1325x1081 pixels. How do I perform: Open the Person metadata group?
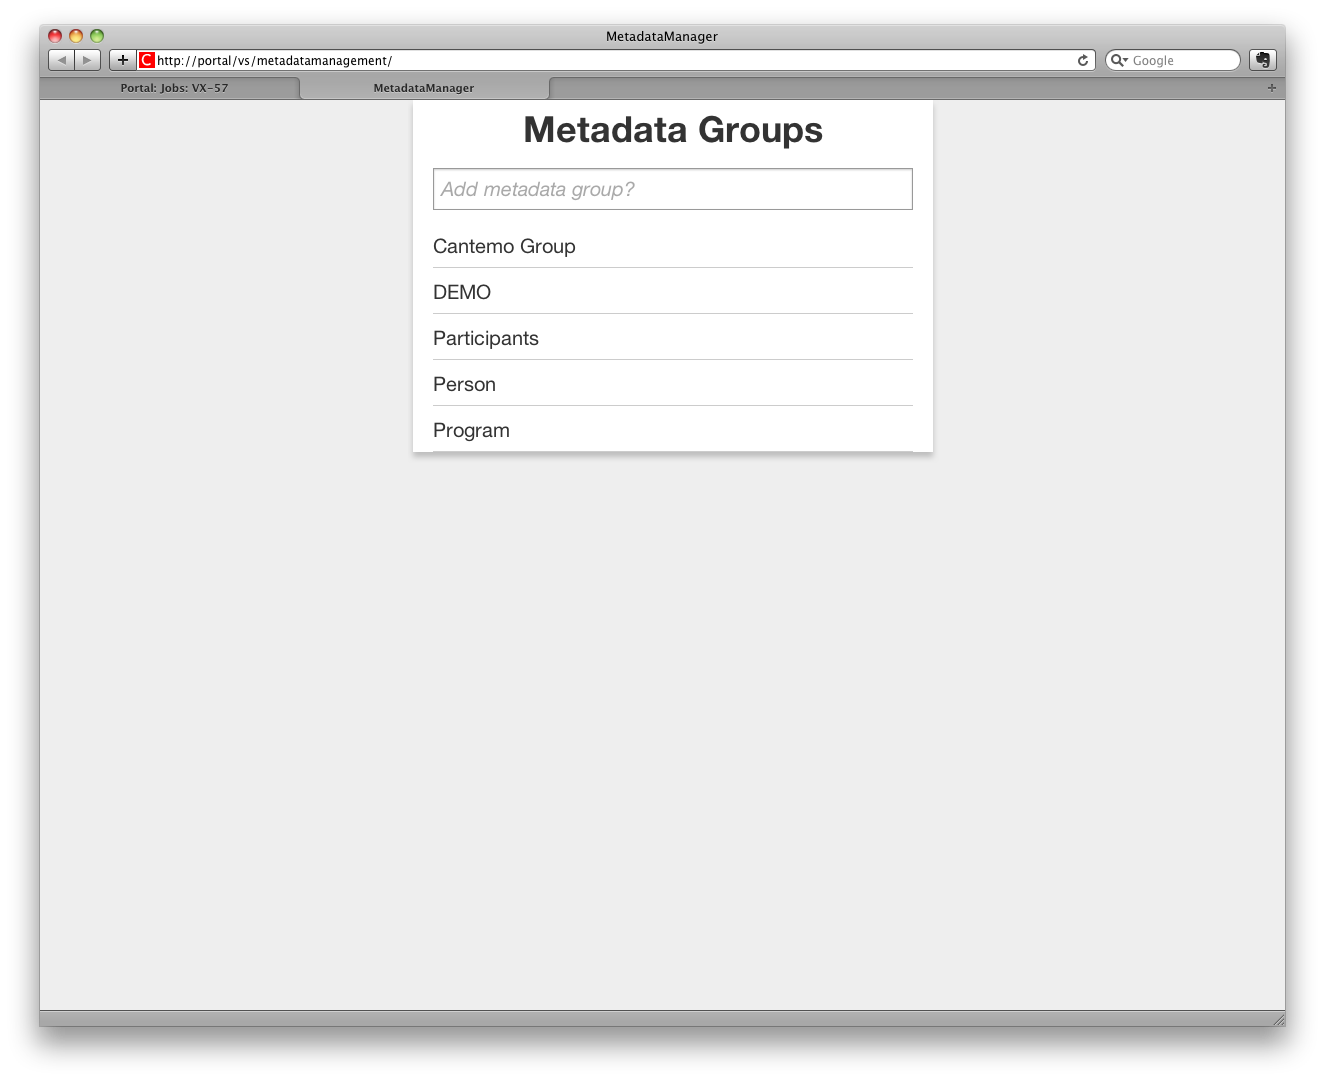click(673, 384)
